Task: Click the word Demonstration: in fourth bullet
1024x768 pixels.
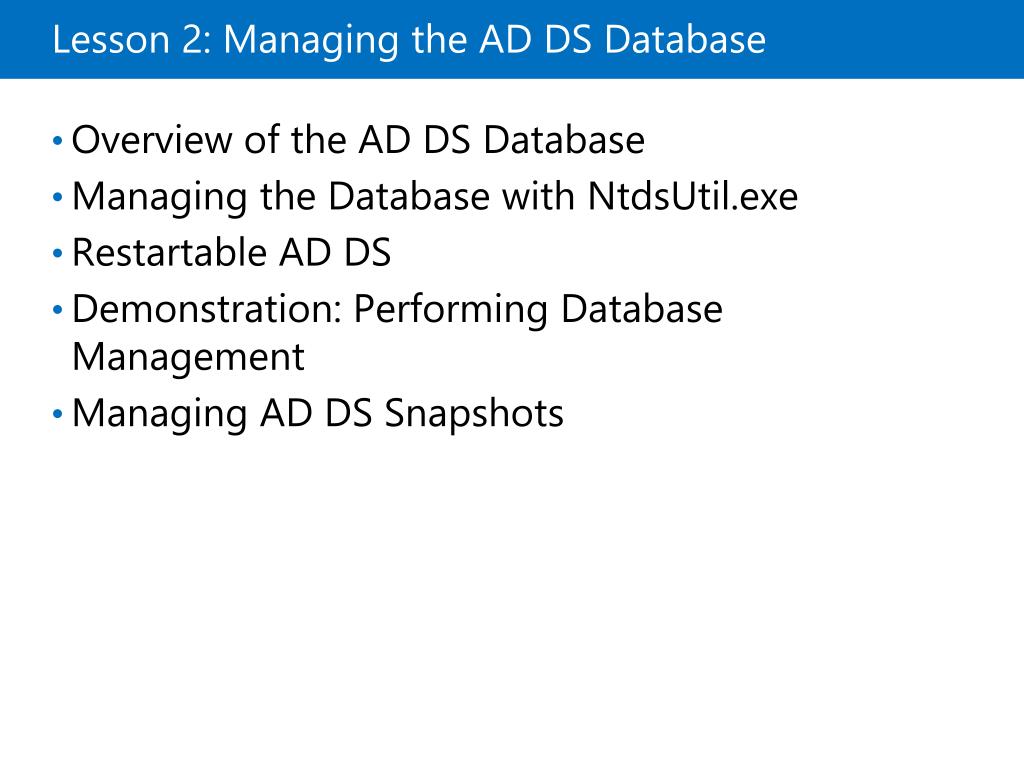Action: [x=208, y=308]
